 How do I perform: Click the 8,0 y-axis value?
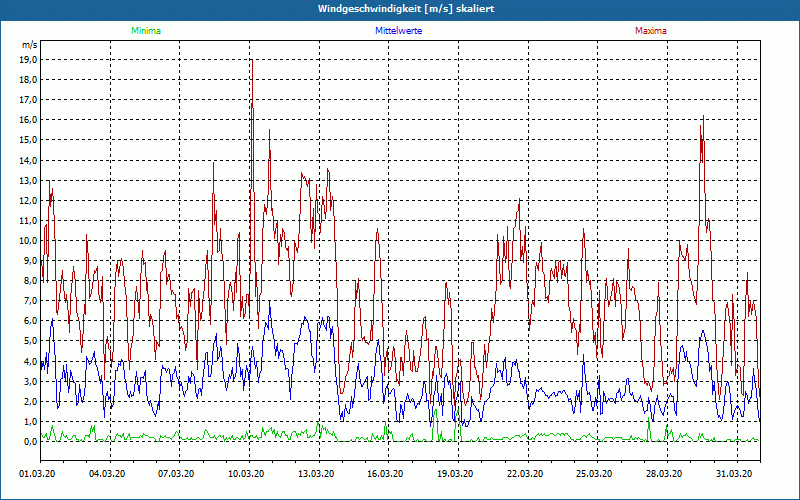pos(31,281)
